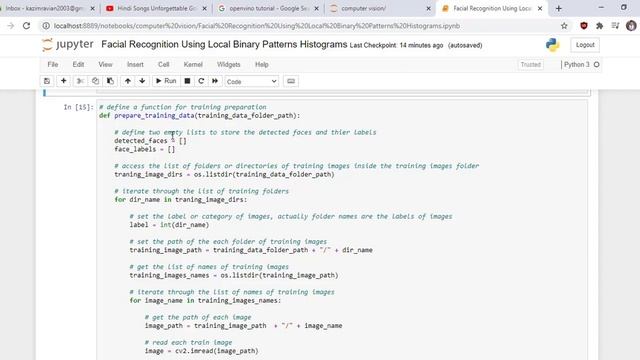
Task: Click the Python 3 kernel indicator
Action: (x=577, y=64)
